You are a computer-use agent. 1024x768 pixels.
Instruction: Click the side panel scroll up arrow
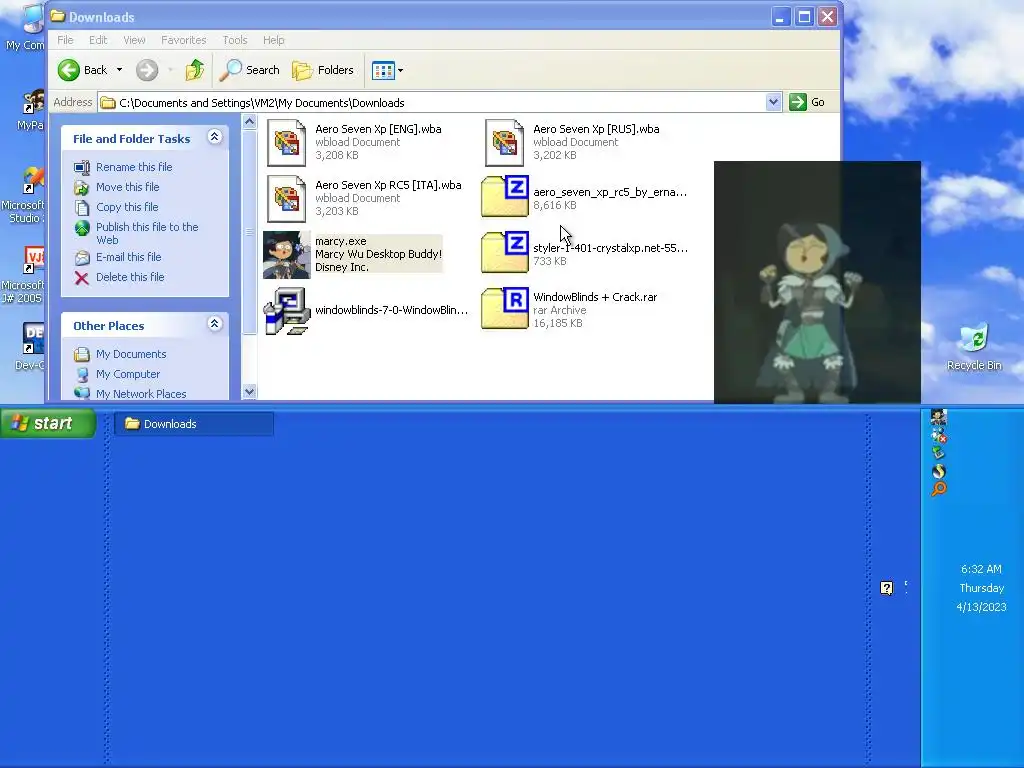click(x=249, y=122)
